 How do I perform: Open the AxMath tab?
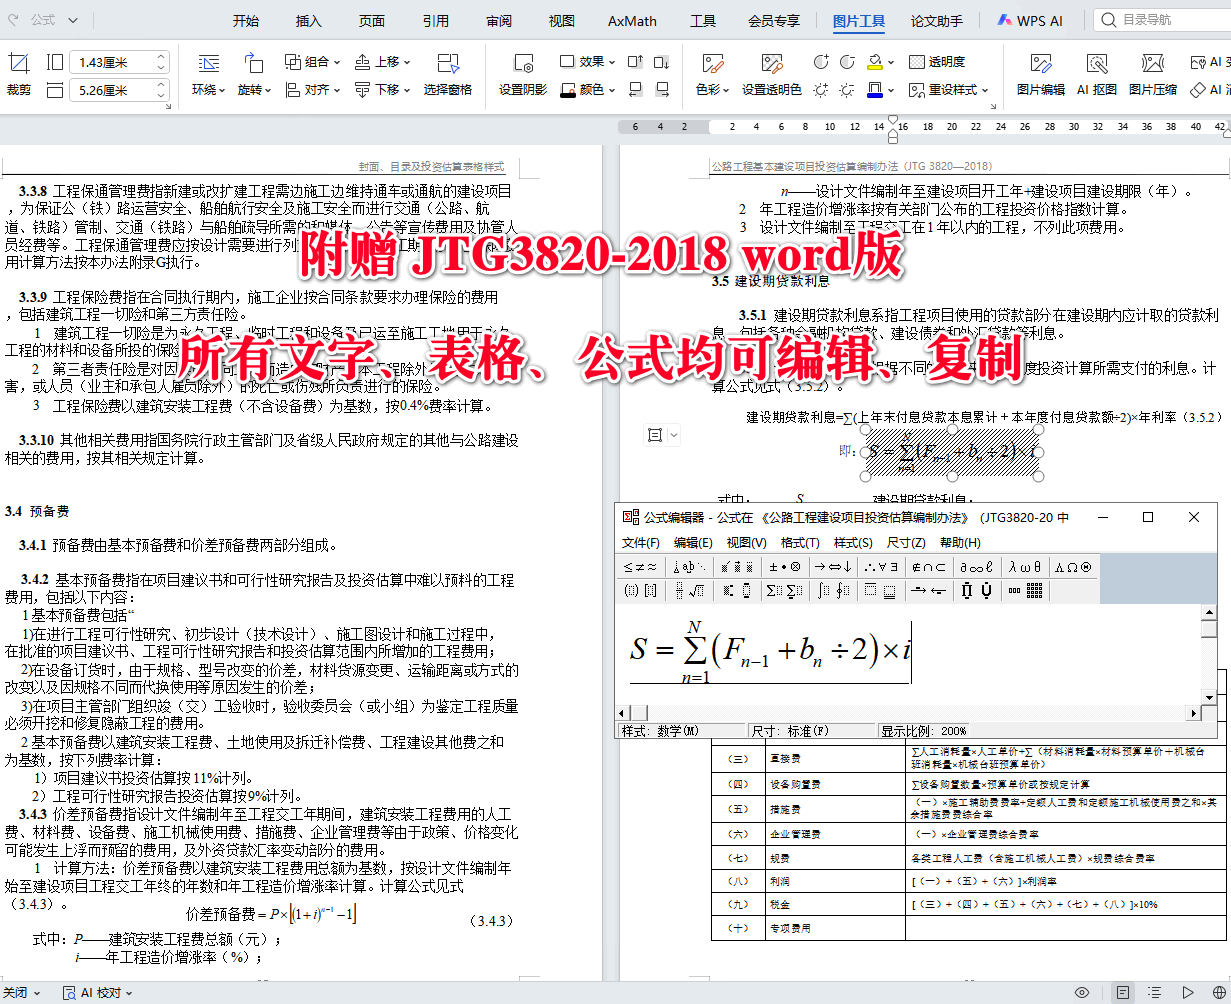632,20
